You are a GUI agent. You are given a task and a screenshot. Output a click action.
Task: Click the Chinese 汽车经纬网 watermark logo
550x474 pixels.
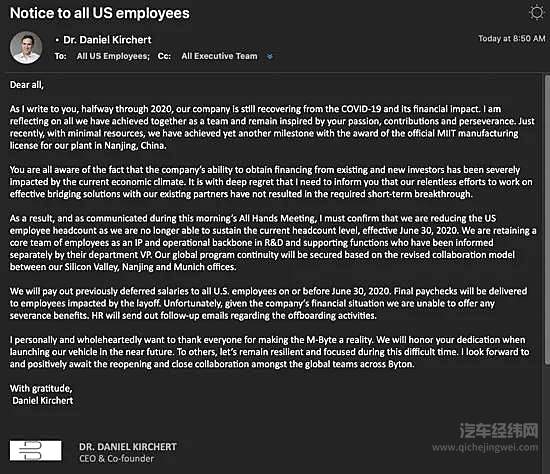tap(498, 430)
